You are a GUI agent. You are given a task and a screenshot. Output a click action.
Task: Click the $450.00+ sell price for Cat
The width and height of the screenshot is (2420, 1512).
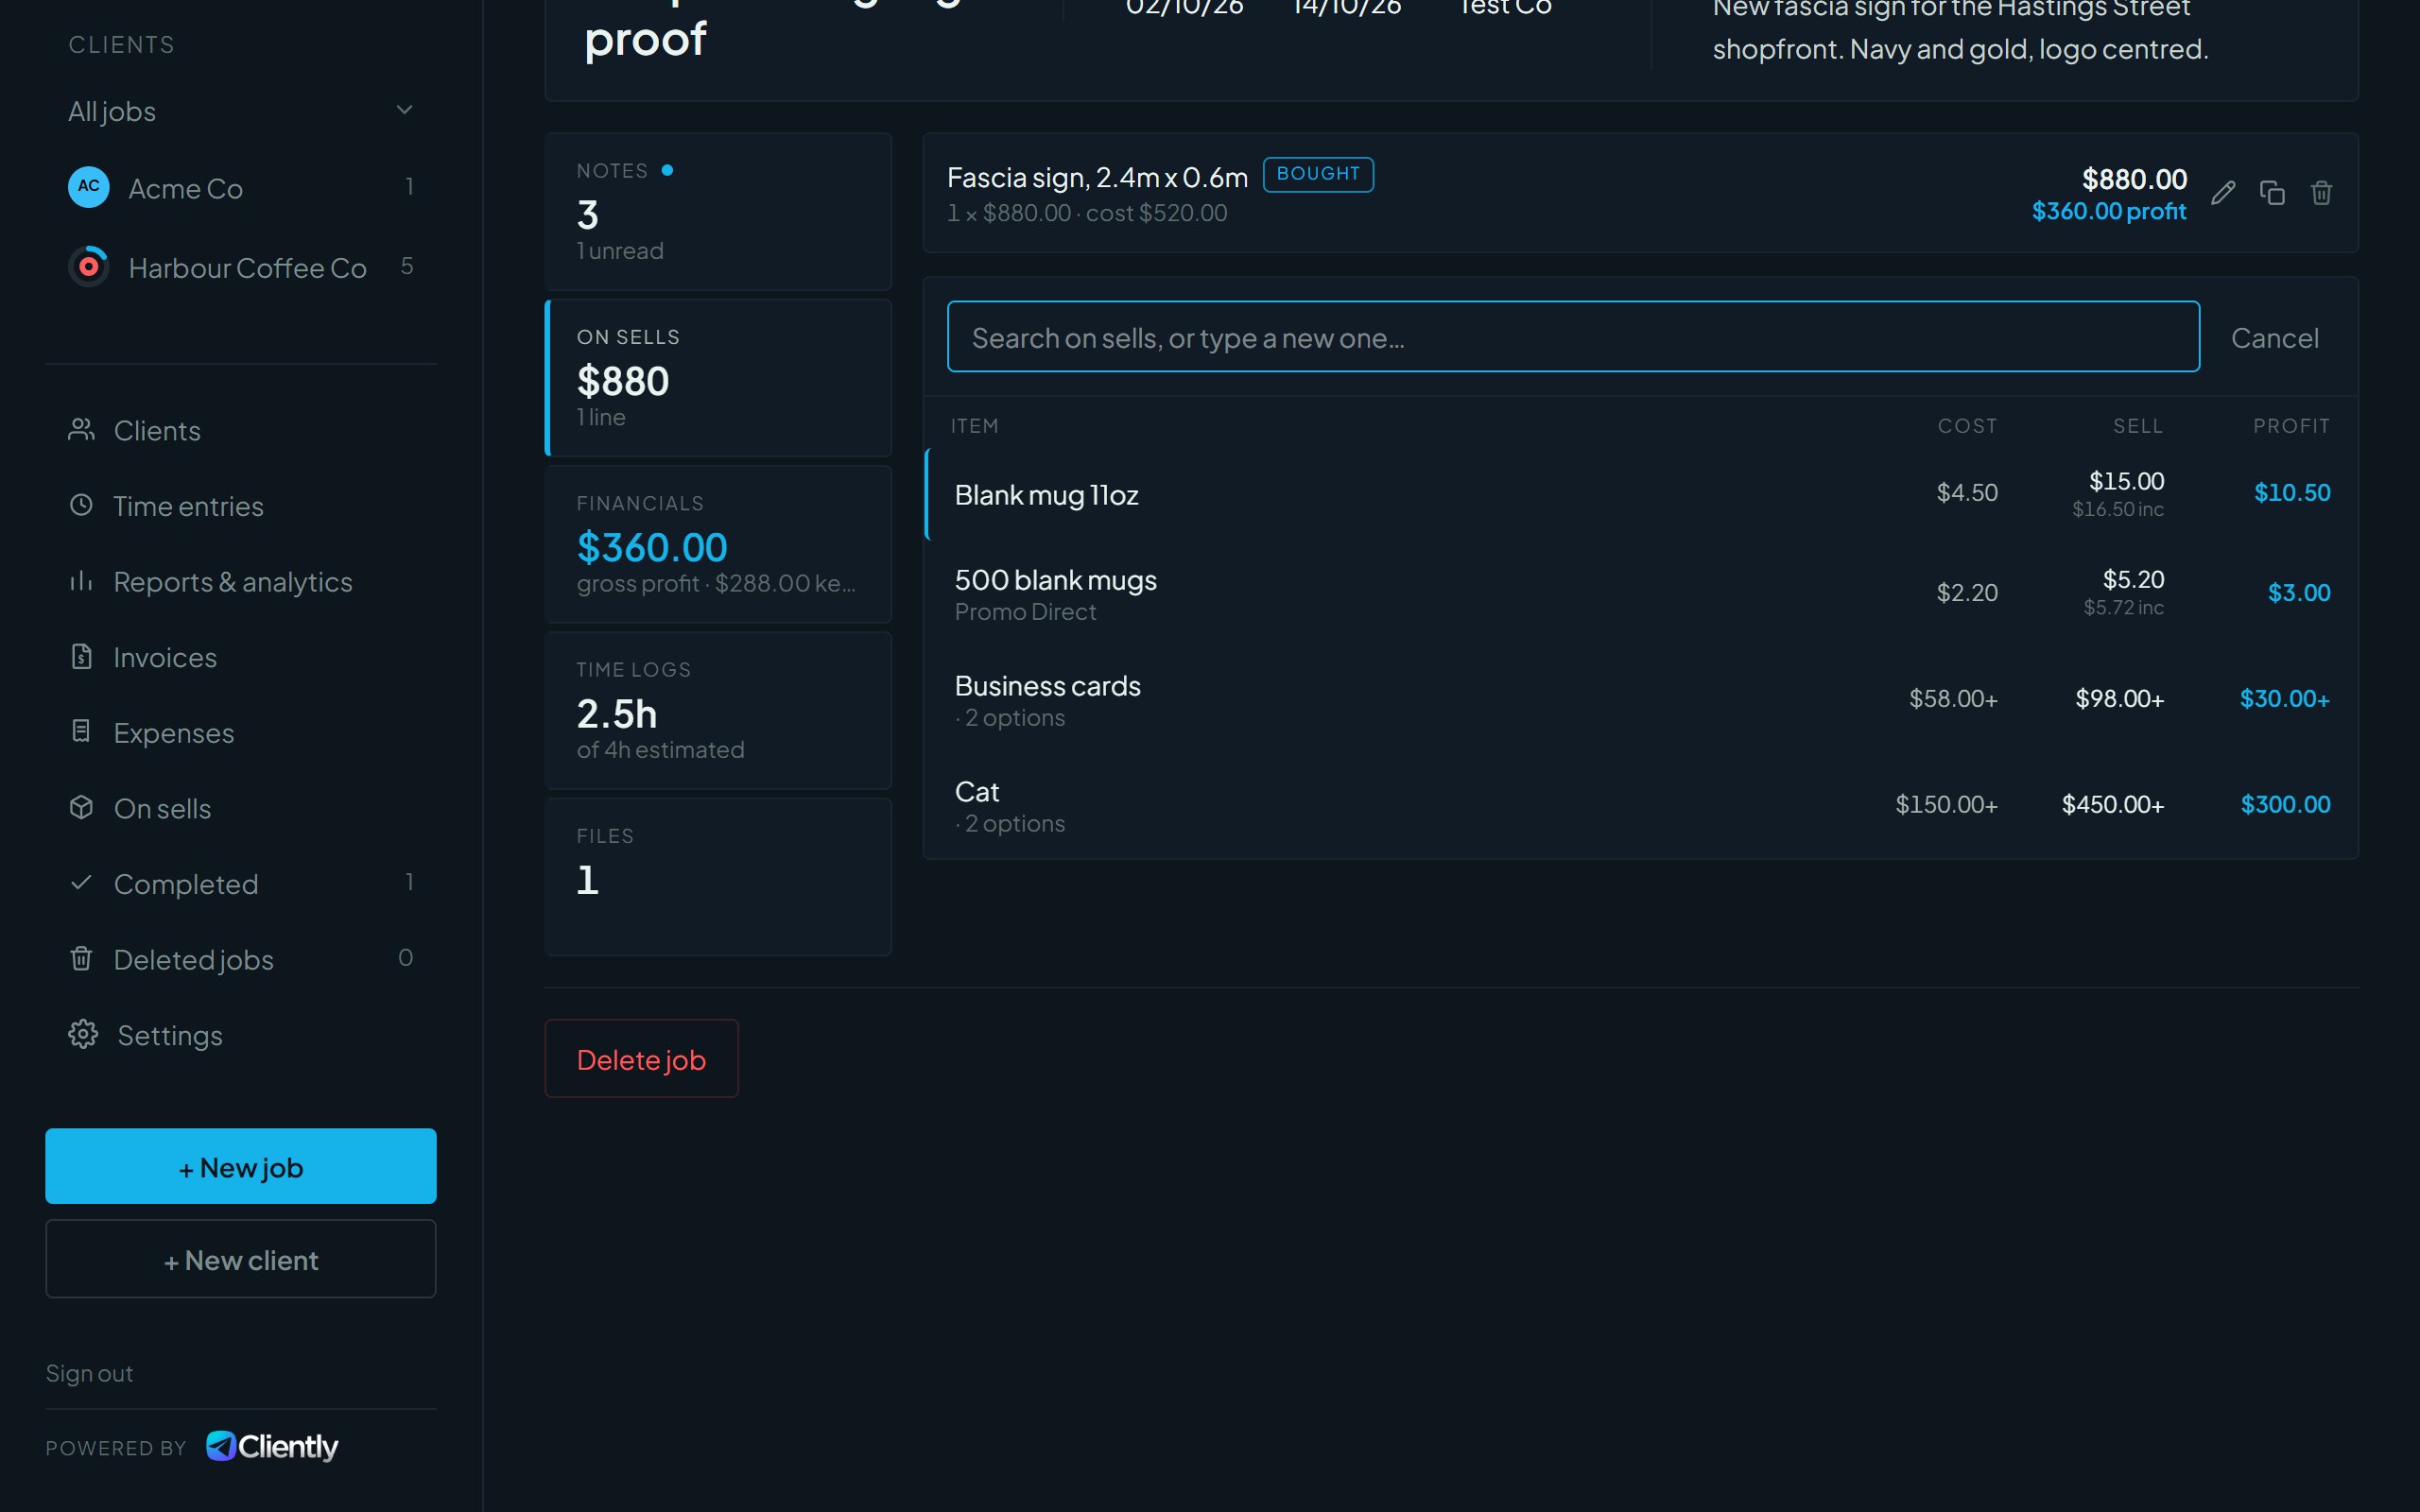tap(2112, 804)
